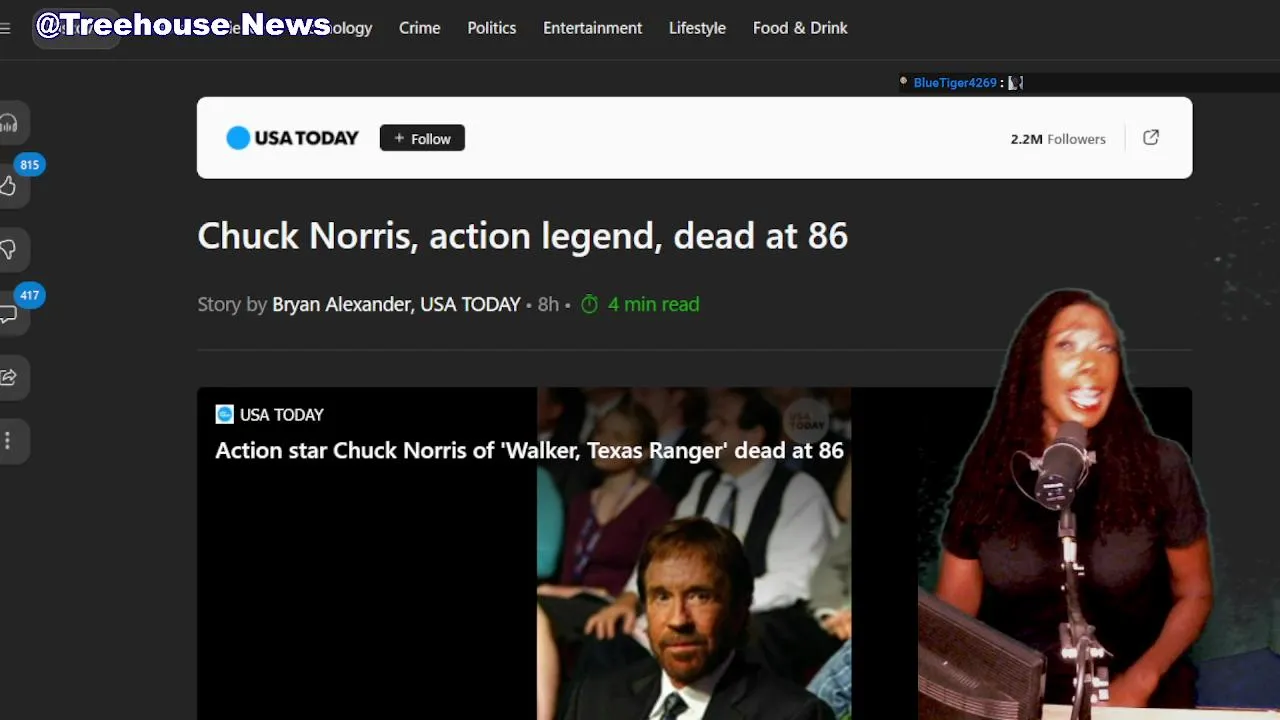Click the video title 'Action star Chuck Norris...'
Image resolution: width=1280 pixels, height=720 pixels.
(529, 450)
